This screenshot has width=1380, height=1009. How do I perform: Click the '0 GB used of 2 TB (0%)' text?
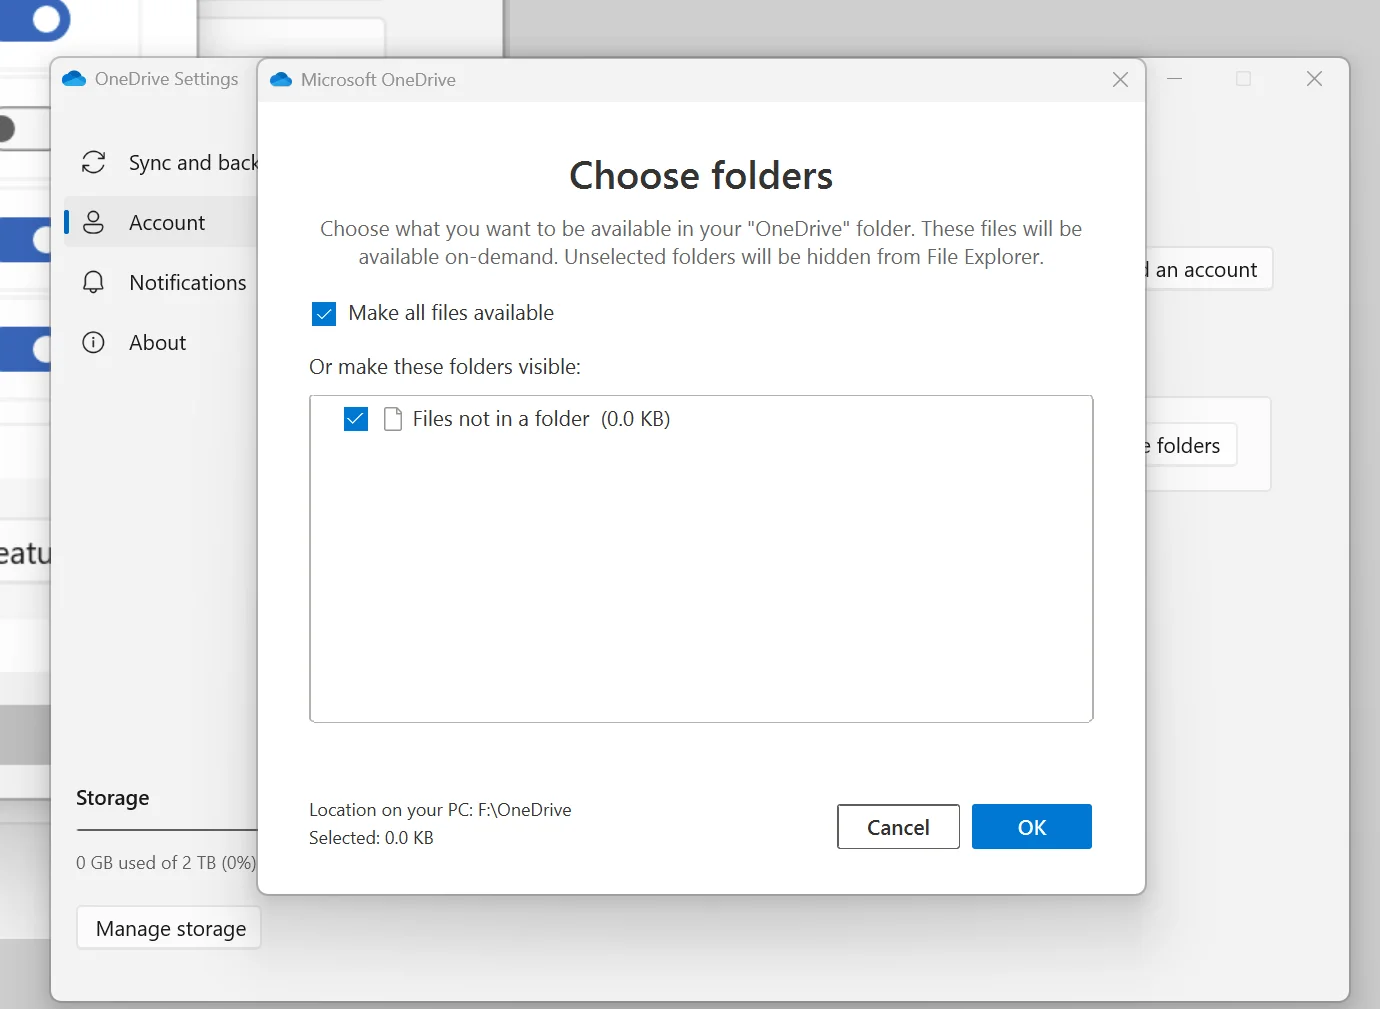click(x=166, y=863)
